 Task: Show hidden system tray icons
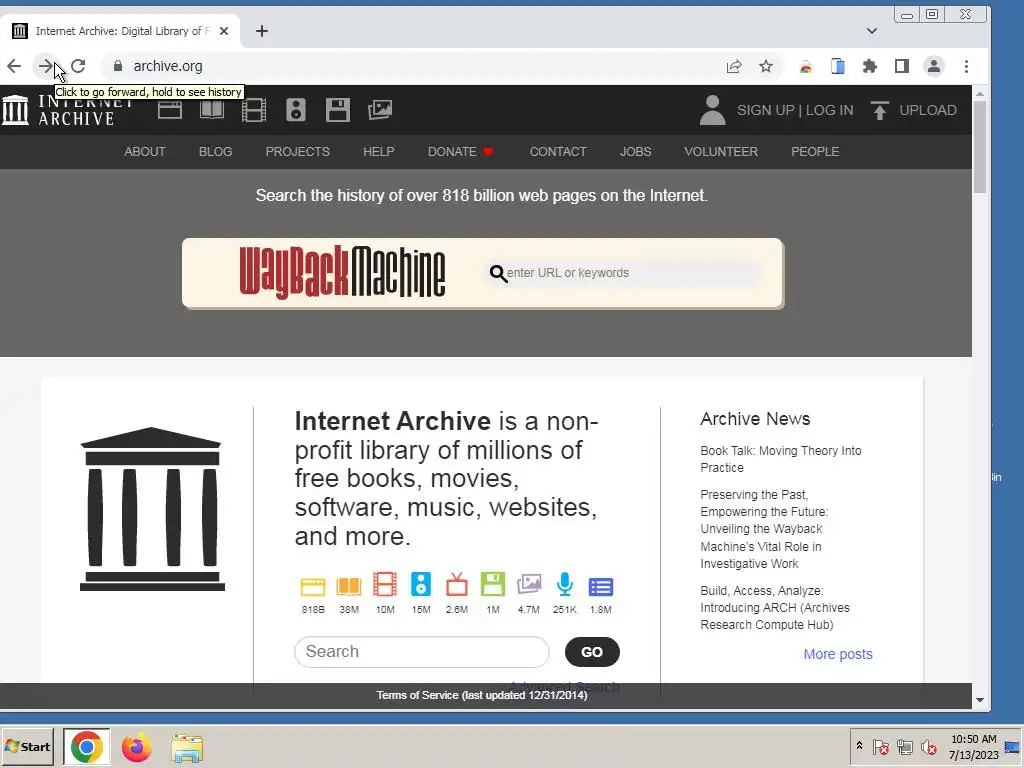tap(859, 746)
